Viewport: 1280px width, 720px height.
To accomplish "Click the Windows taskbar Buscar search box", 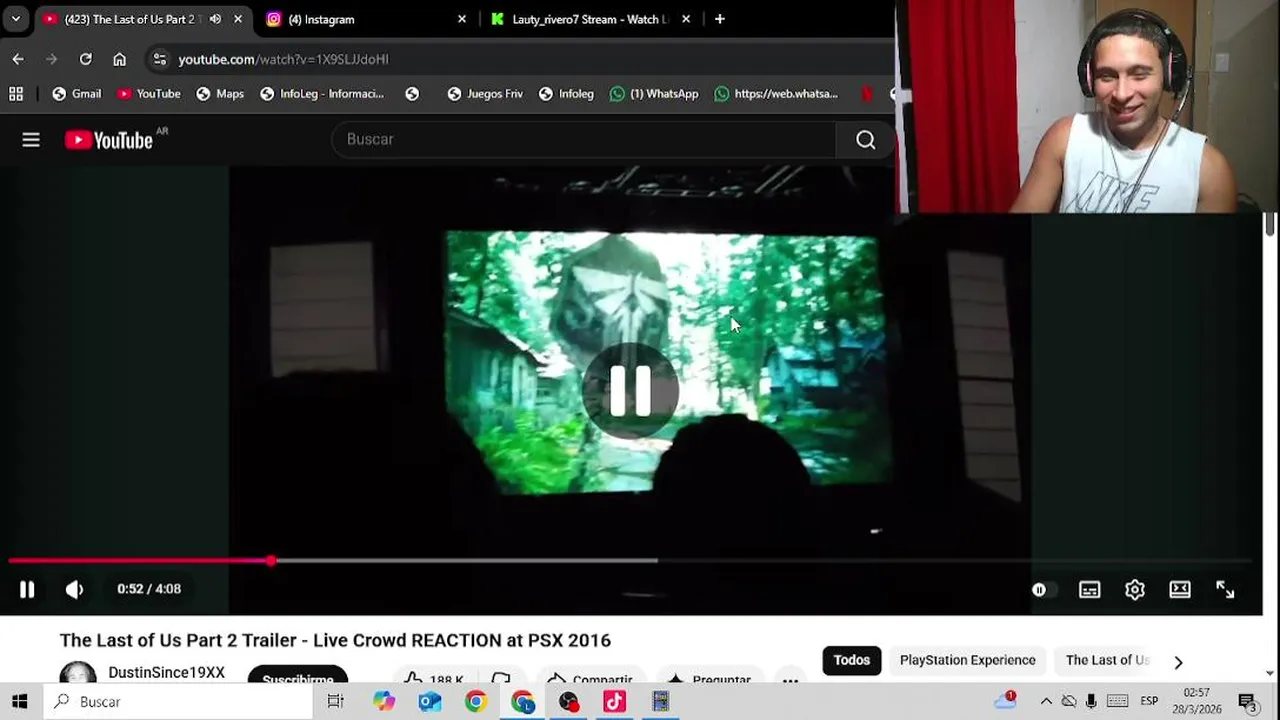I will point(179,702).
